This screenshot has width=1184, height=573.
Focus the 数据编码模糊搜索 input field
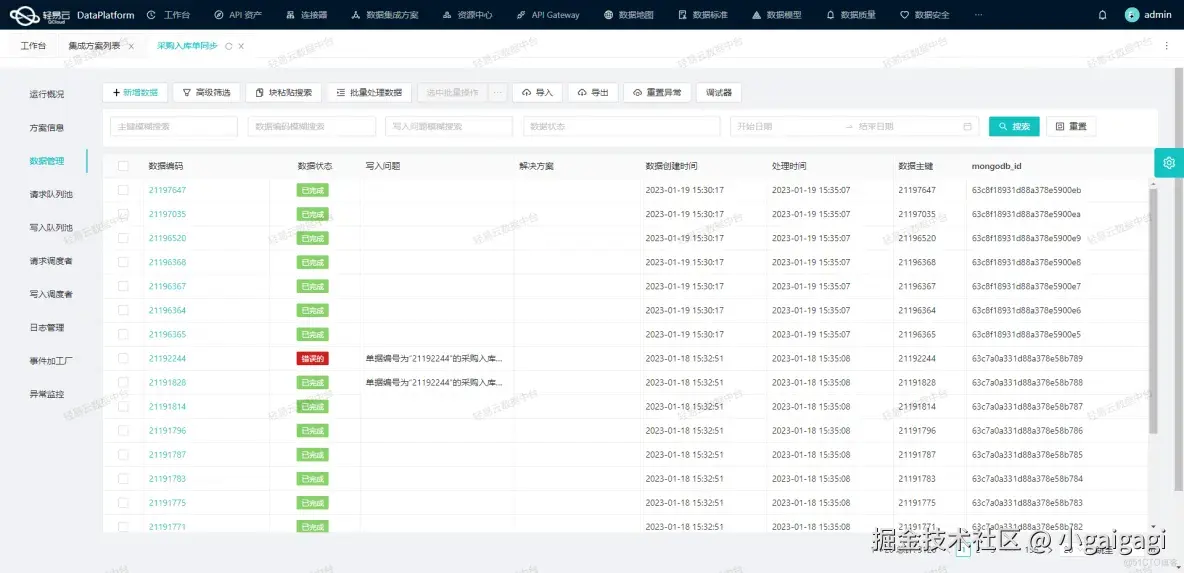311,127
